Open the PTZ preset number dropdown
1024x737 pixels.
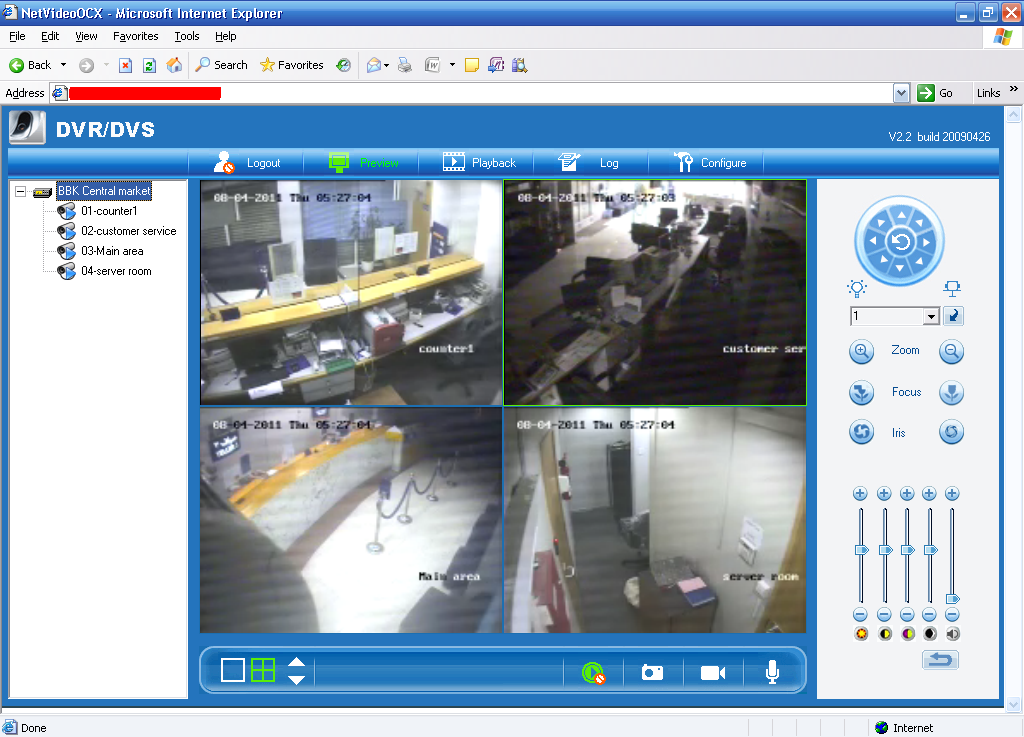click(x=932, y=316)
